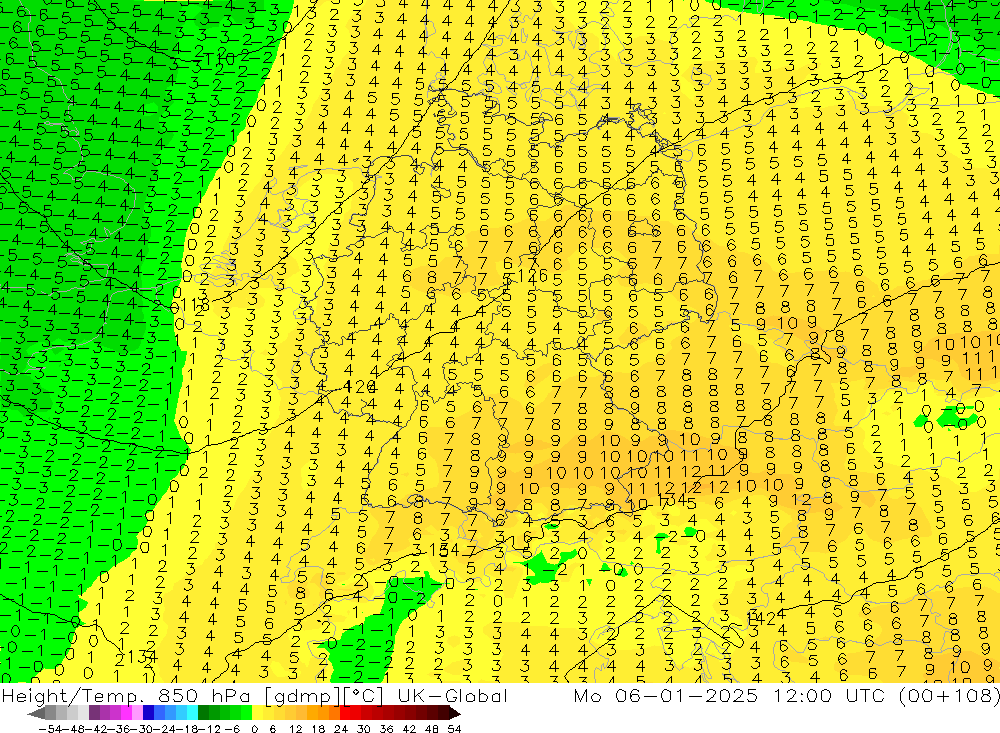
Task: Click the dark green swatch above -12
Action: tap(203, 714)
